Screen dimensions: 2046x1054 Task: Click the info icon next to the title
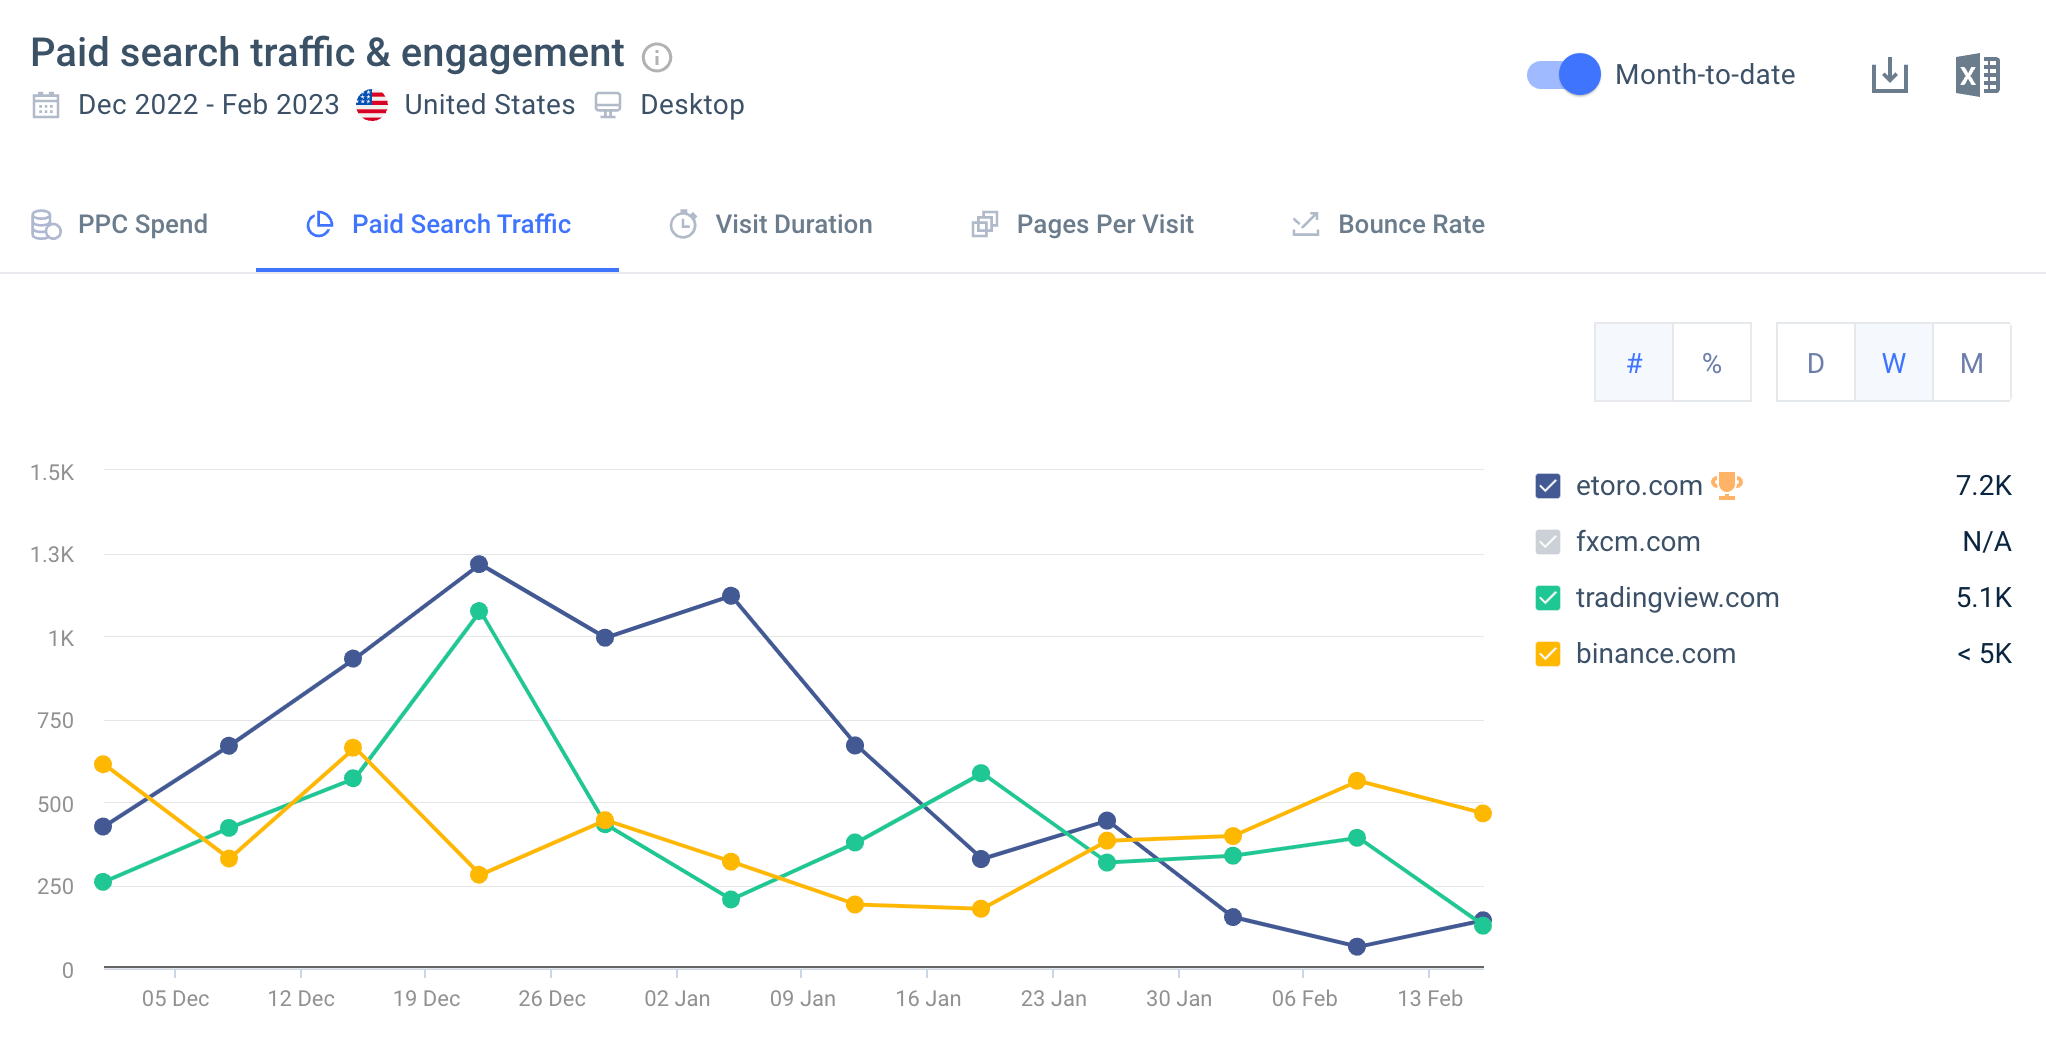656,57
